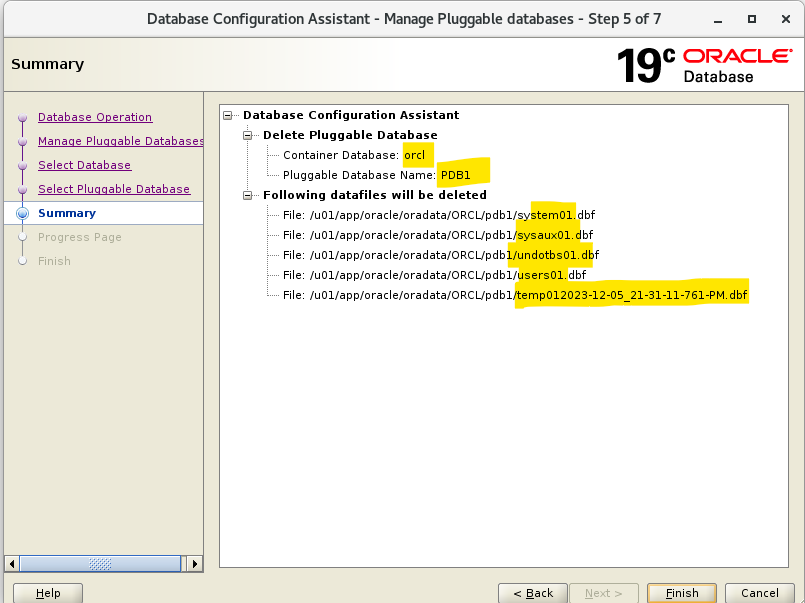Click the Database Operation step bullet
805x603 pixels.
[x=23, y=118]
